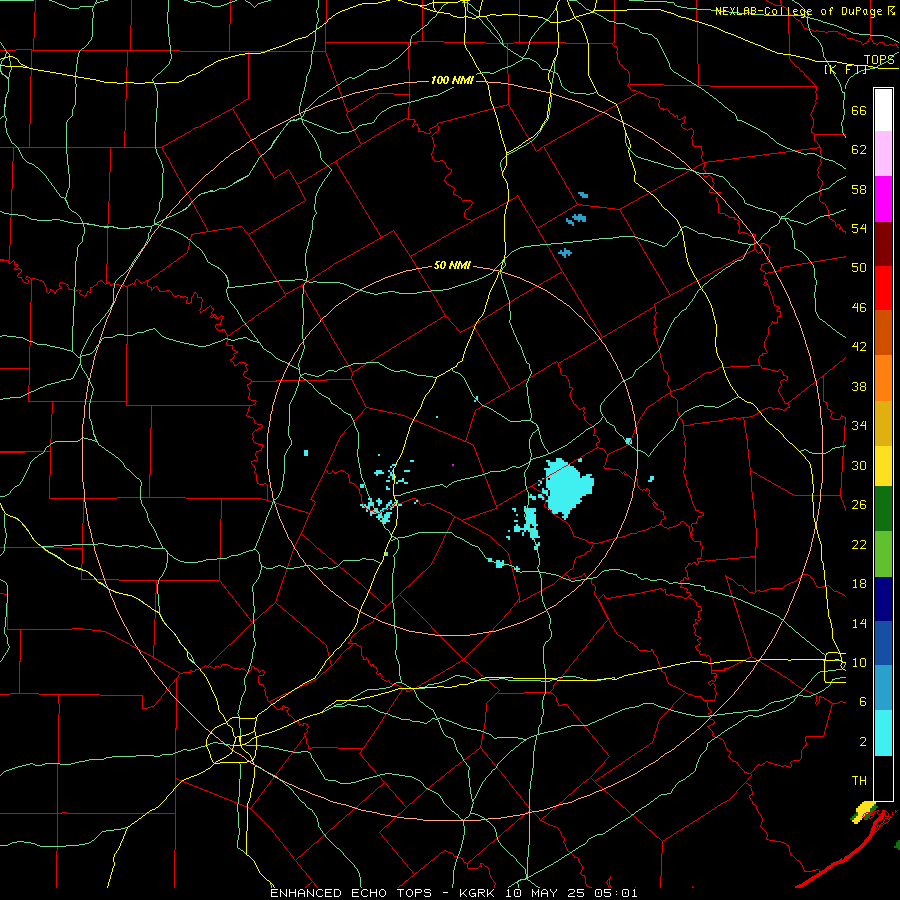900x900 pixels.
Task: Click the navy 22 kft legend swatch
Action: click(x=883, y=599)
